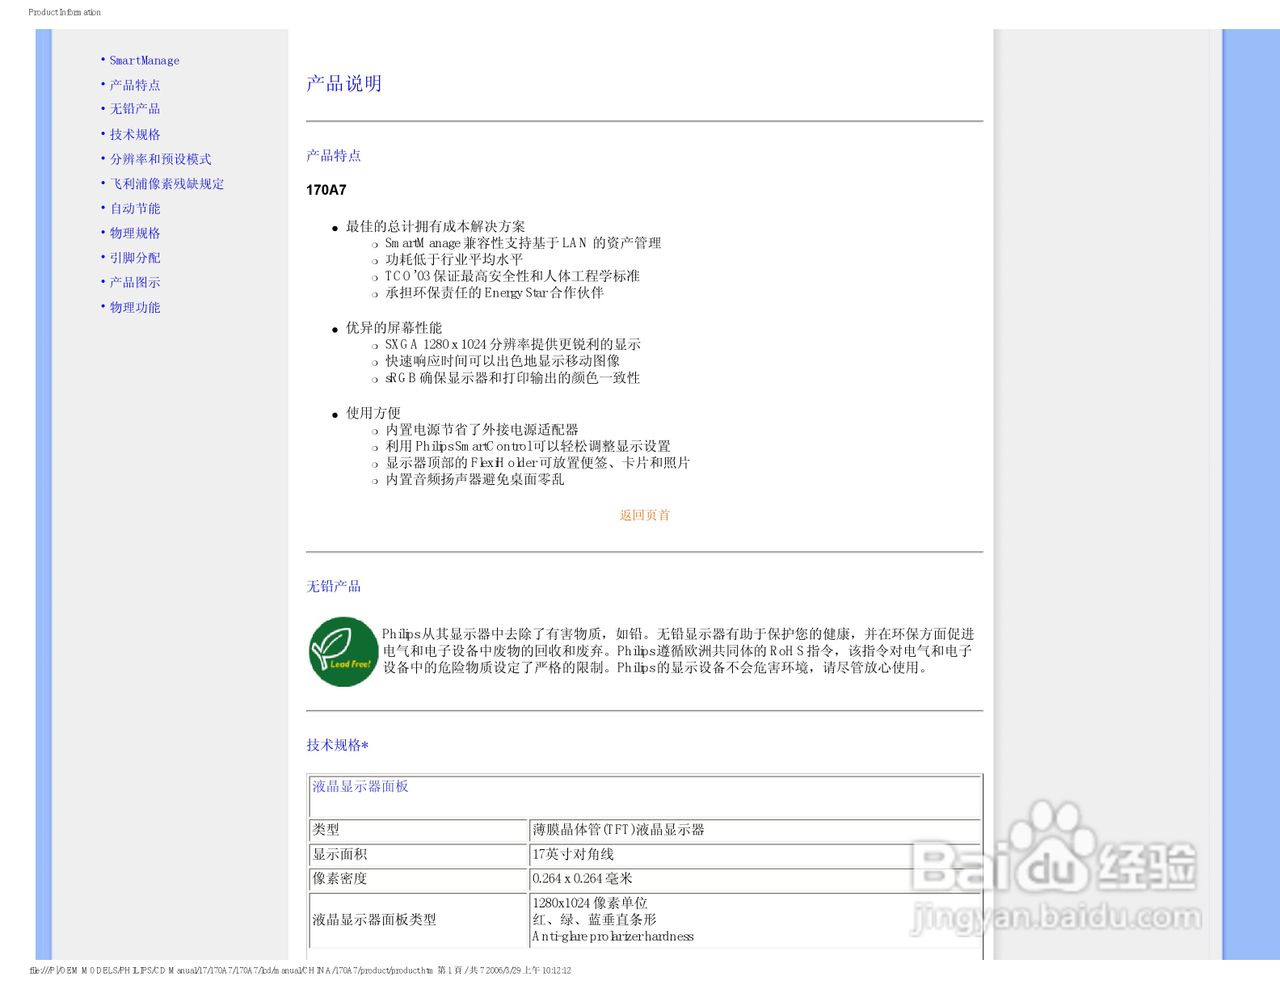Viewport: 1280px width, 989px height.
Task: Open the 物理规格 sidebar link
Action: point(135,233)
